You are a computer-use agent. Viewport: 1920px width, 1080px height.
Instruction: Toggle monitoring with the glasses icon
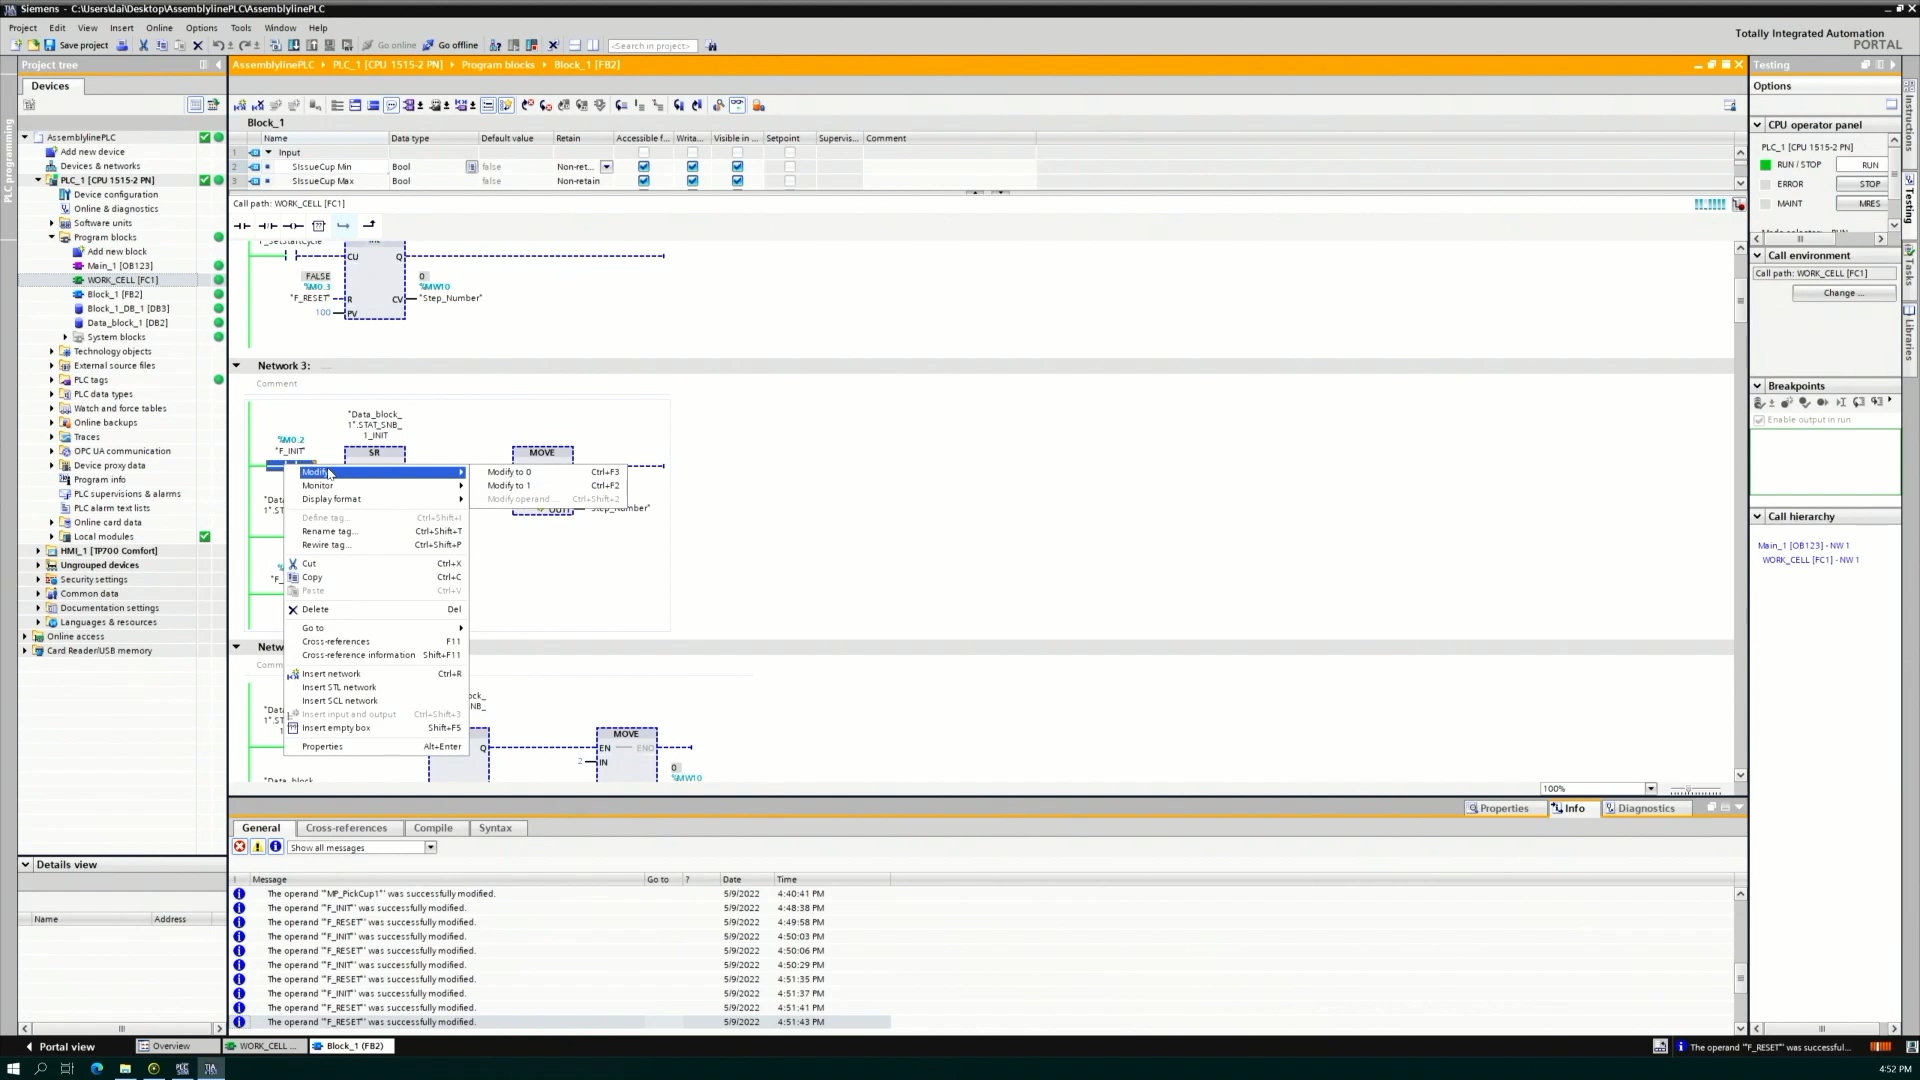coord(737,105)
